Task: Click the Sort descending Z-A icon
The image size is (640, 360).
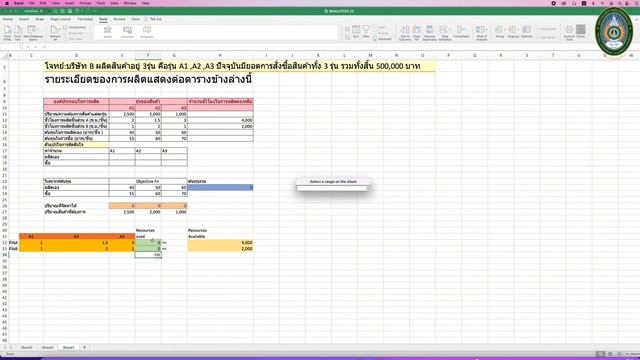Action: coord(347,37)
